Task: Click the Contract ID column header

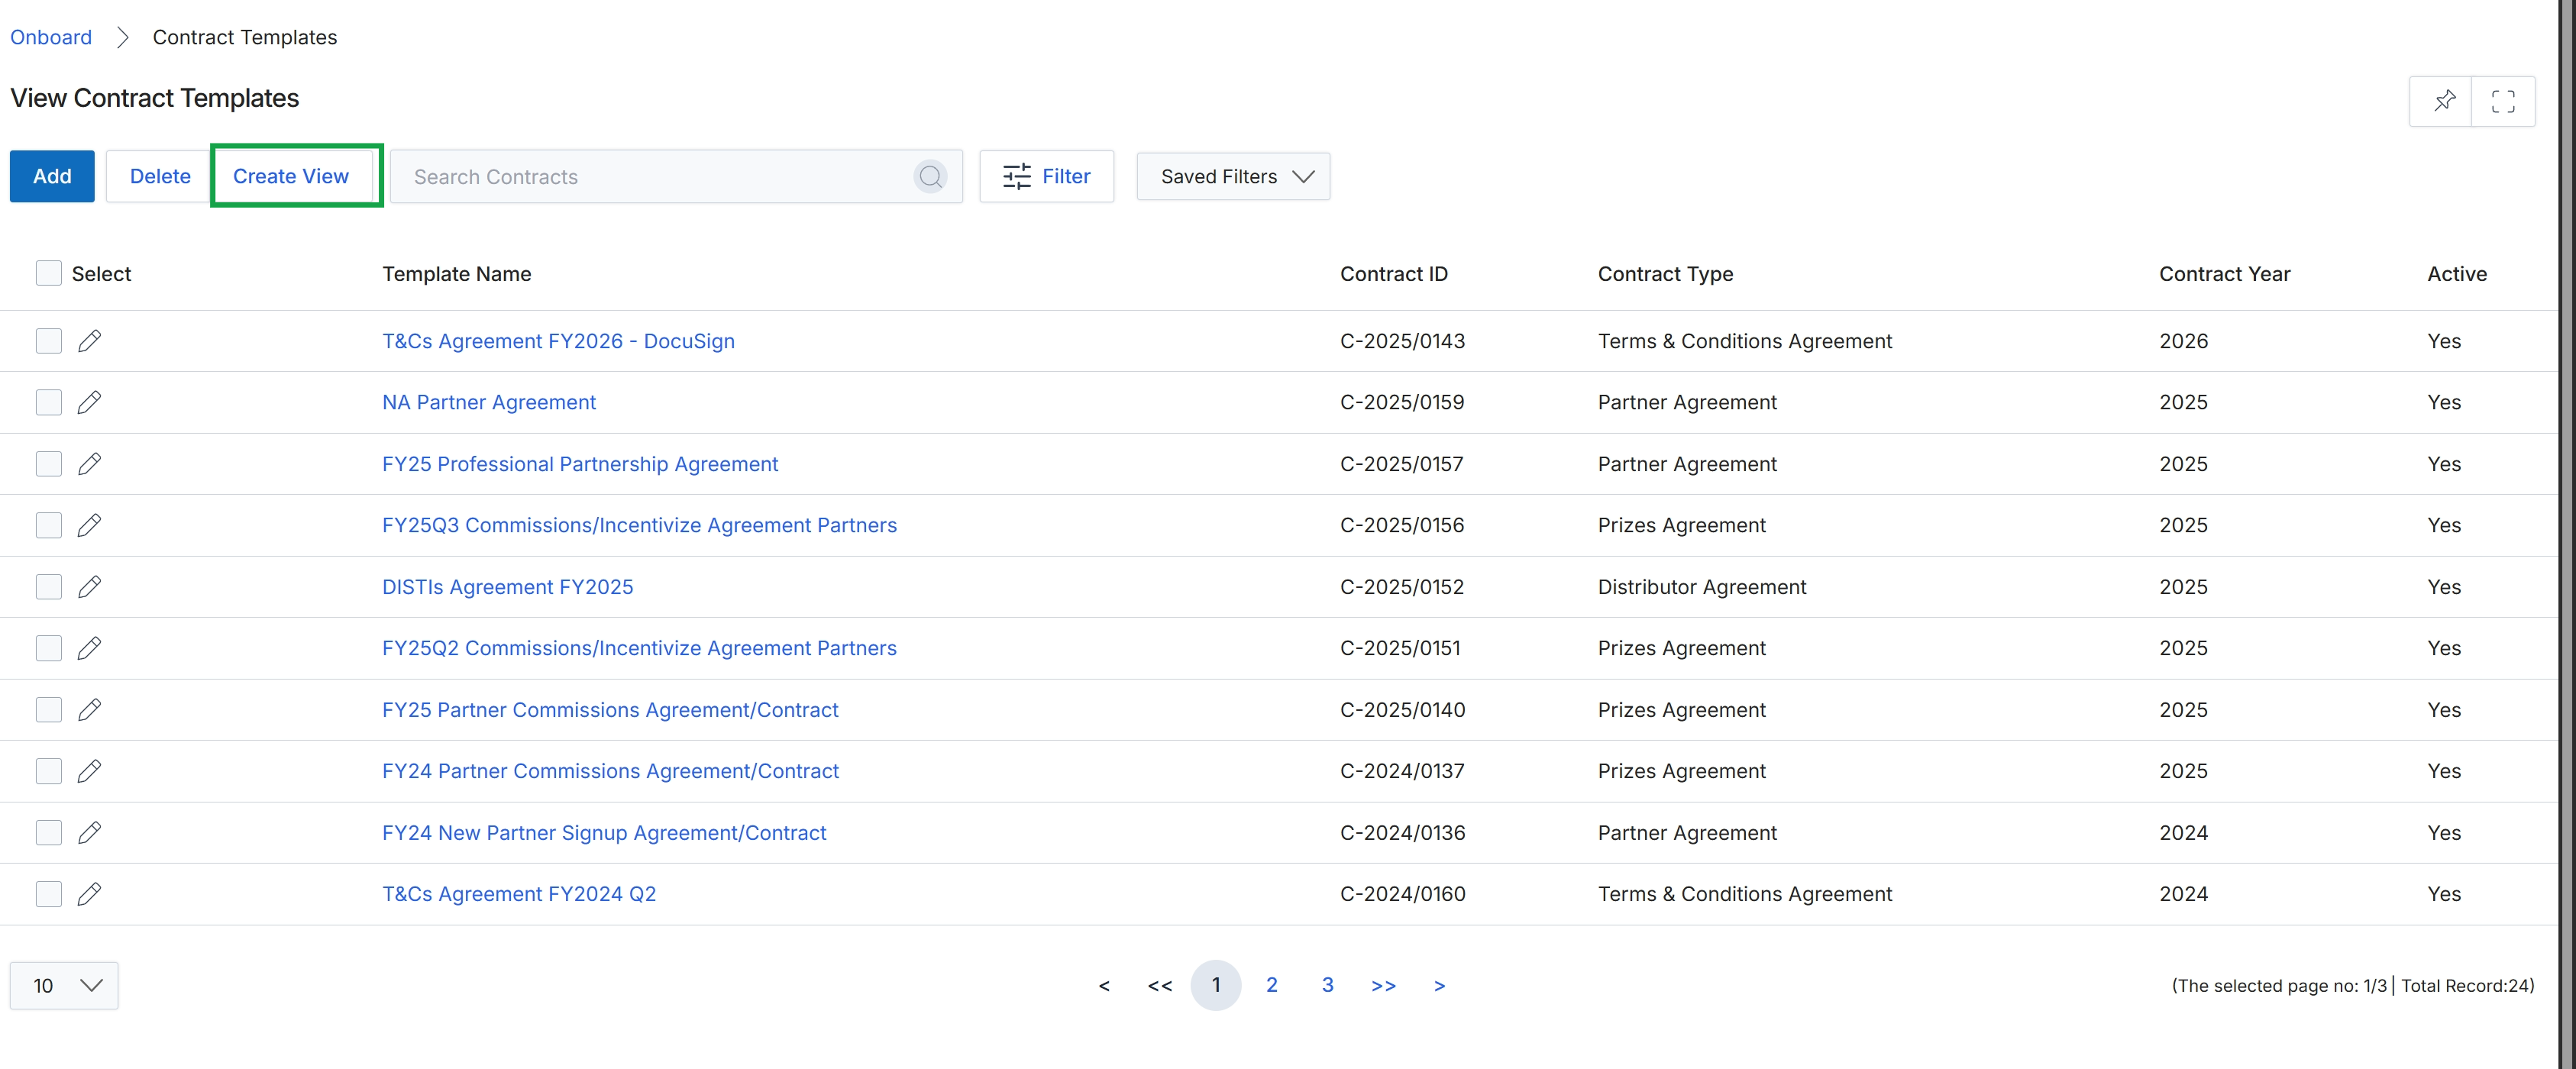Action: 1394,274
